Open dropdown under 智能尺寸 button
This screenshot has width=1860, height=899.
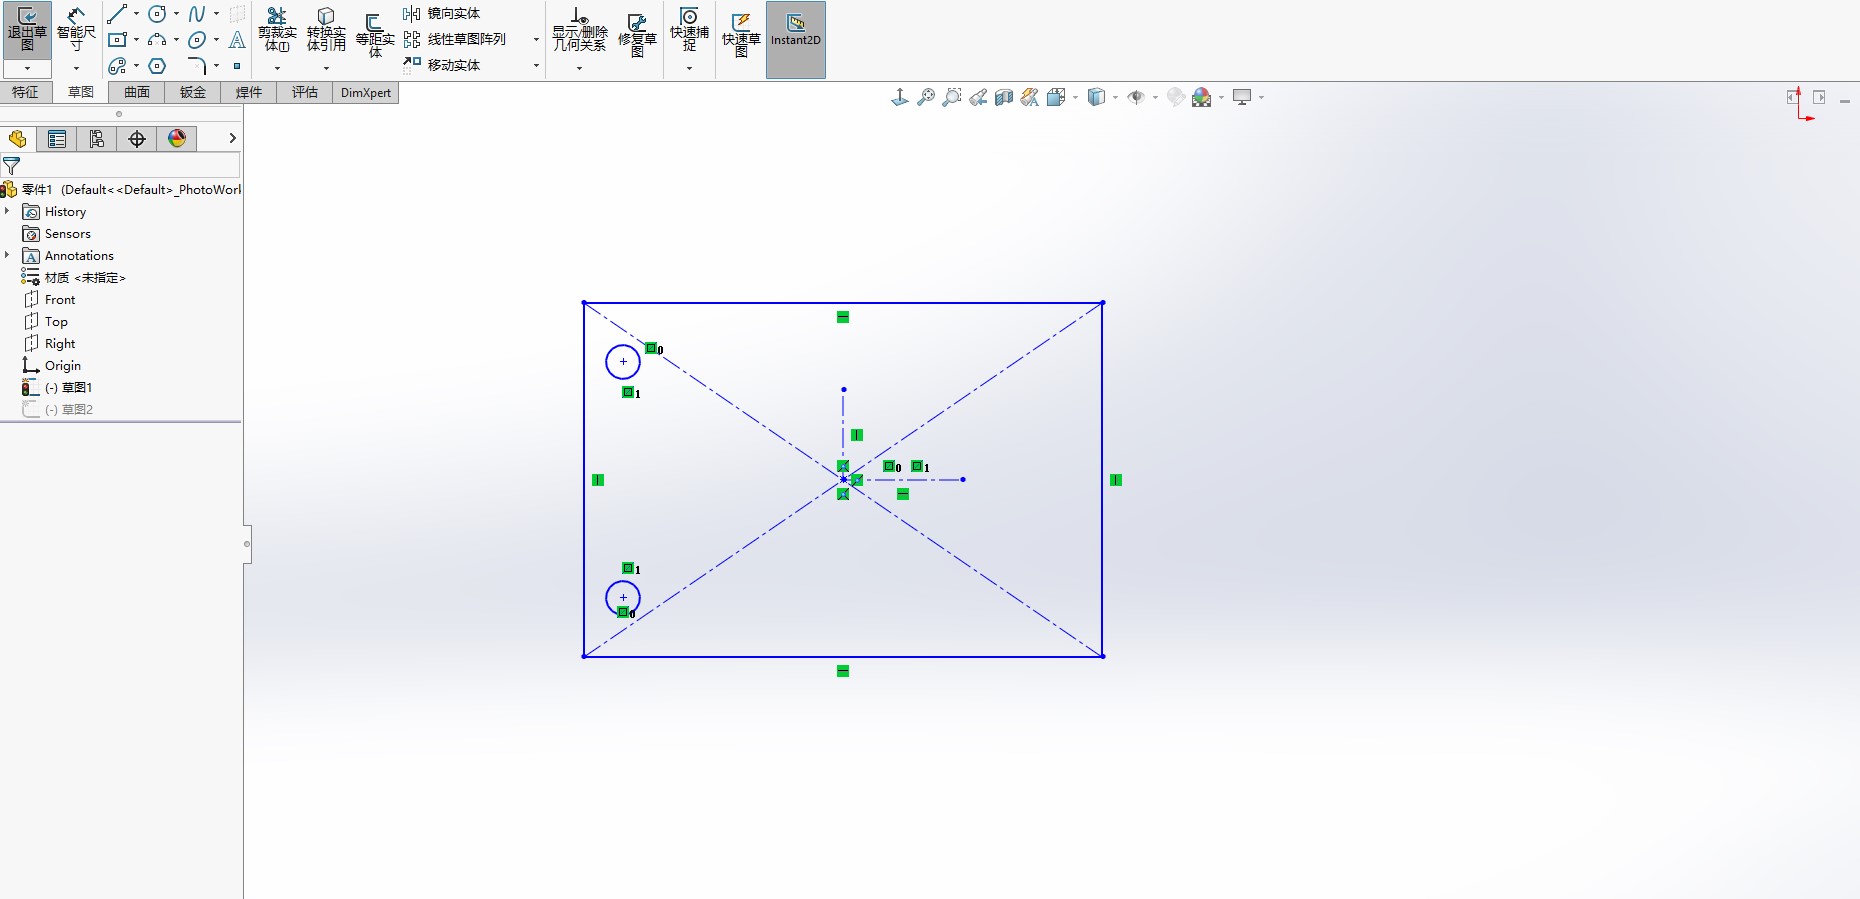[x=76, y=69]
